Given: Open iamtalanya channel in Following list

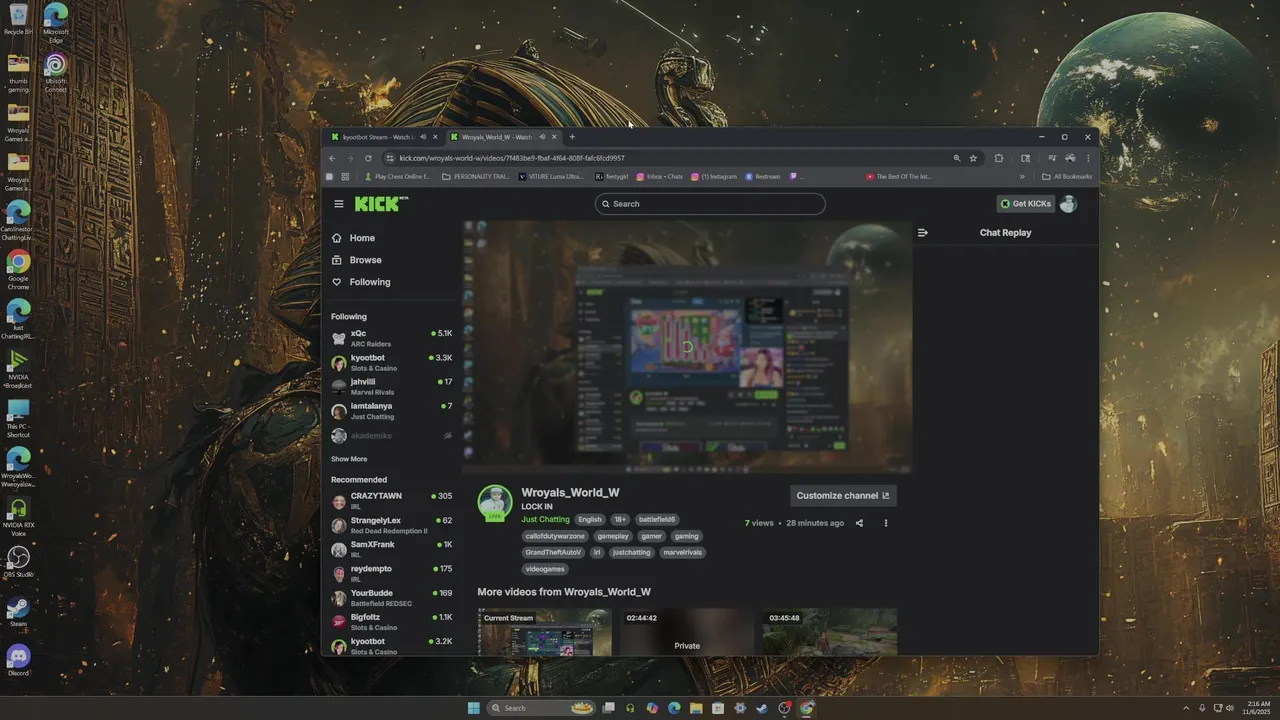Looking at the screenshot, I should tap(392, 411).
